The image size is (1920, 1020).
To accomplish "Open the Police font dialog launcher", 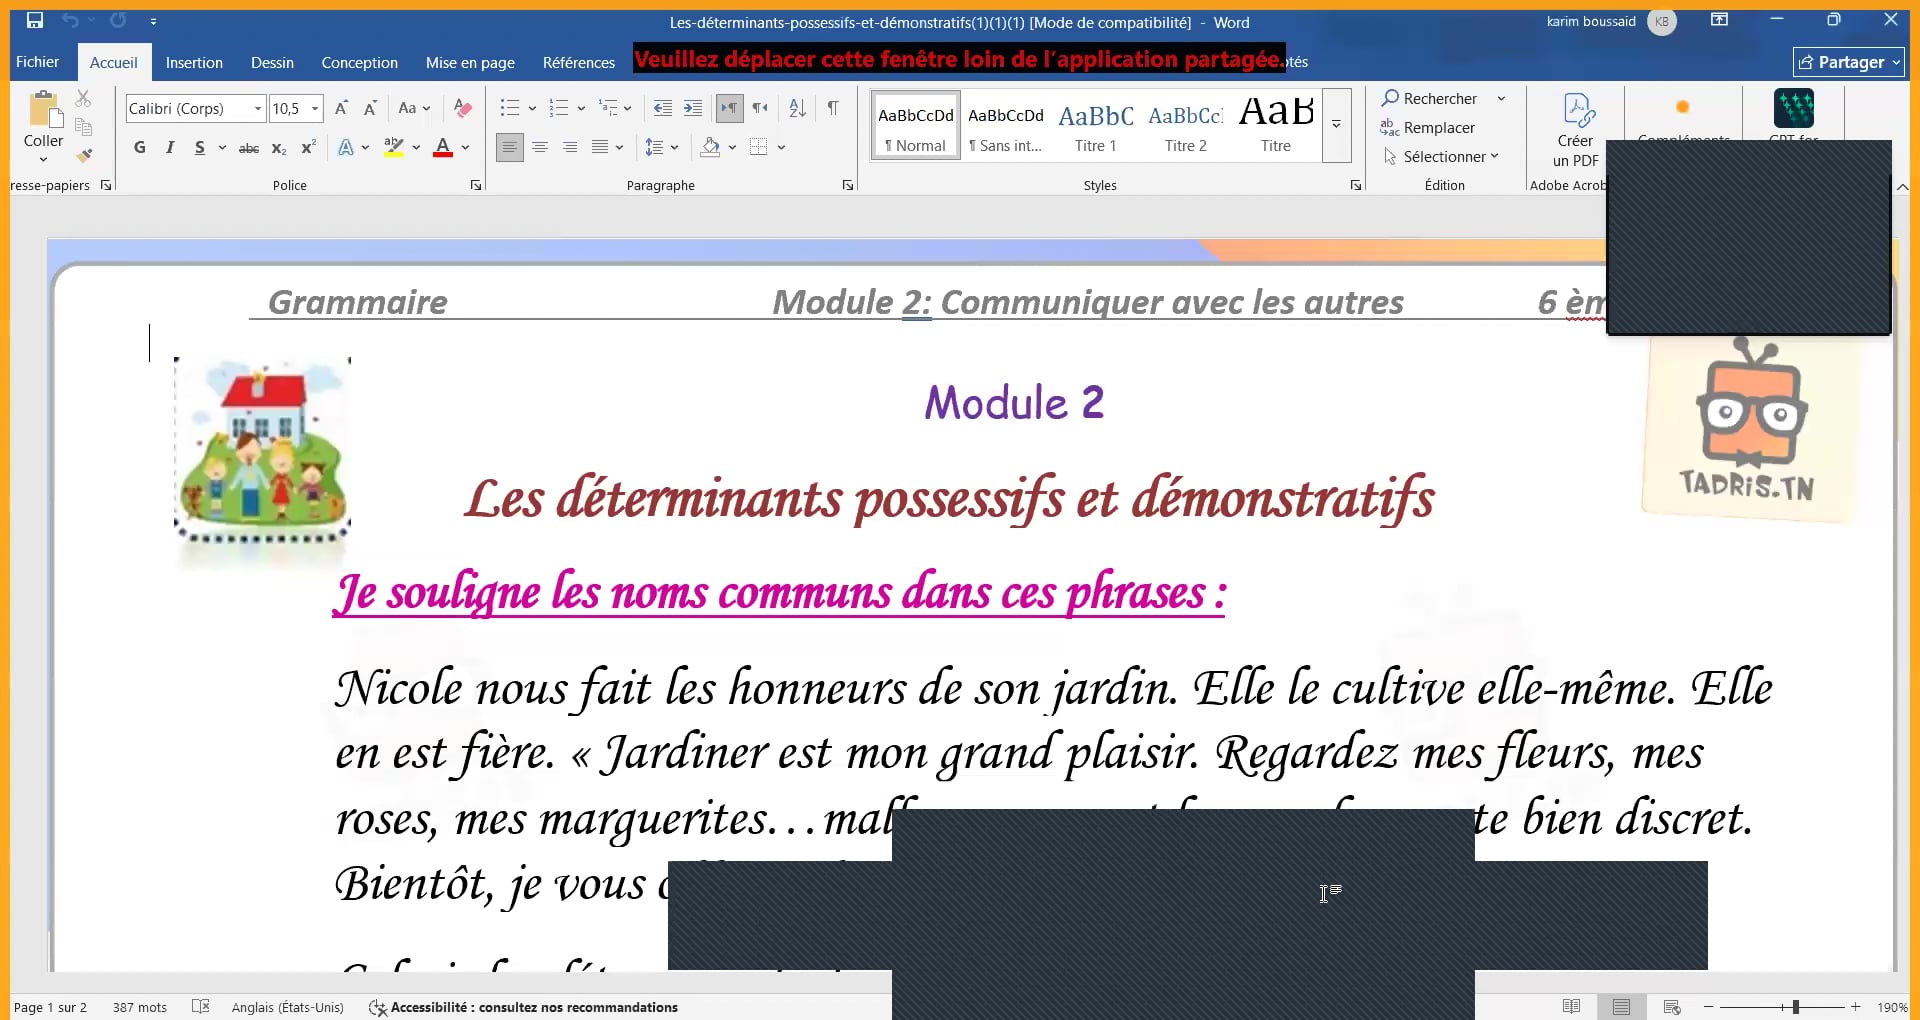I will click(x=476, y=185).
